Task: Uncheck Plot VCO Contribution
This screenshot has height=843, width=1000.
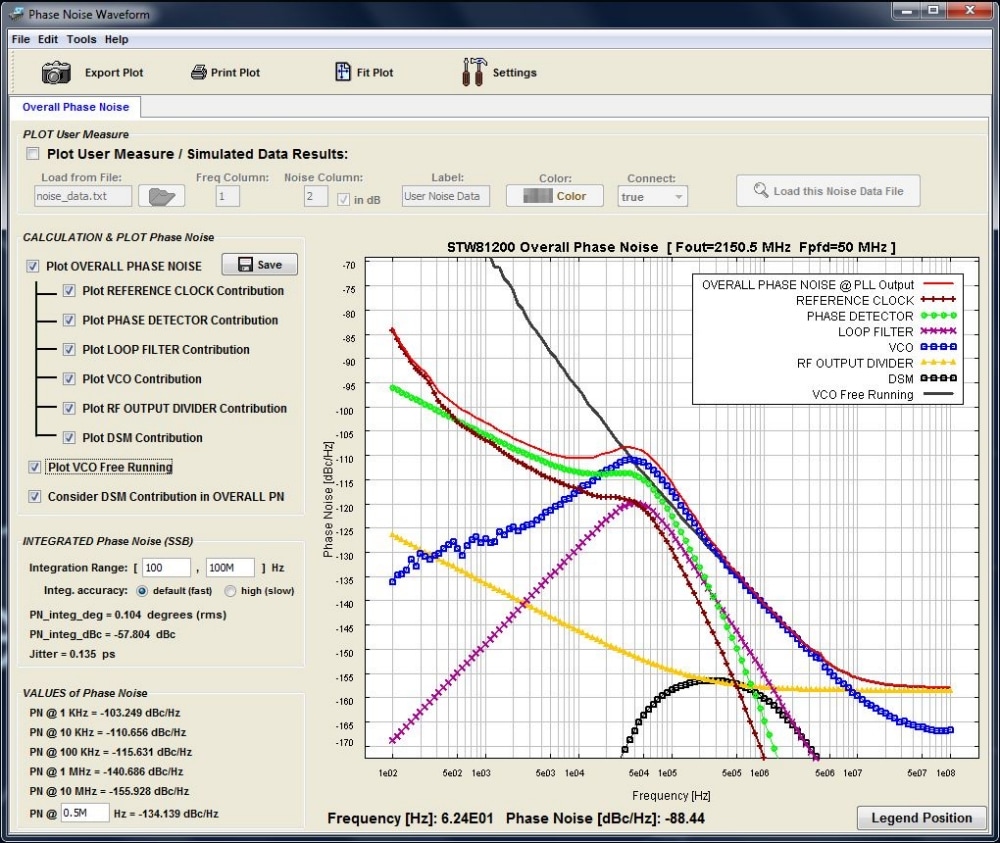Action: 69,379
